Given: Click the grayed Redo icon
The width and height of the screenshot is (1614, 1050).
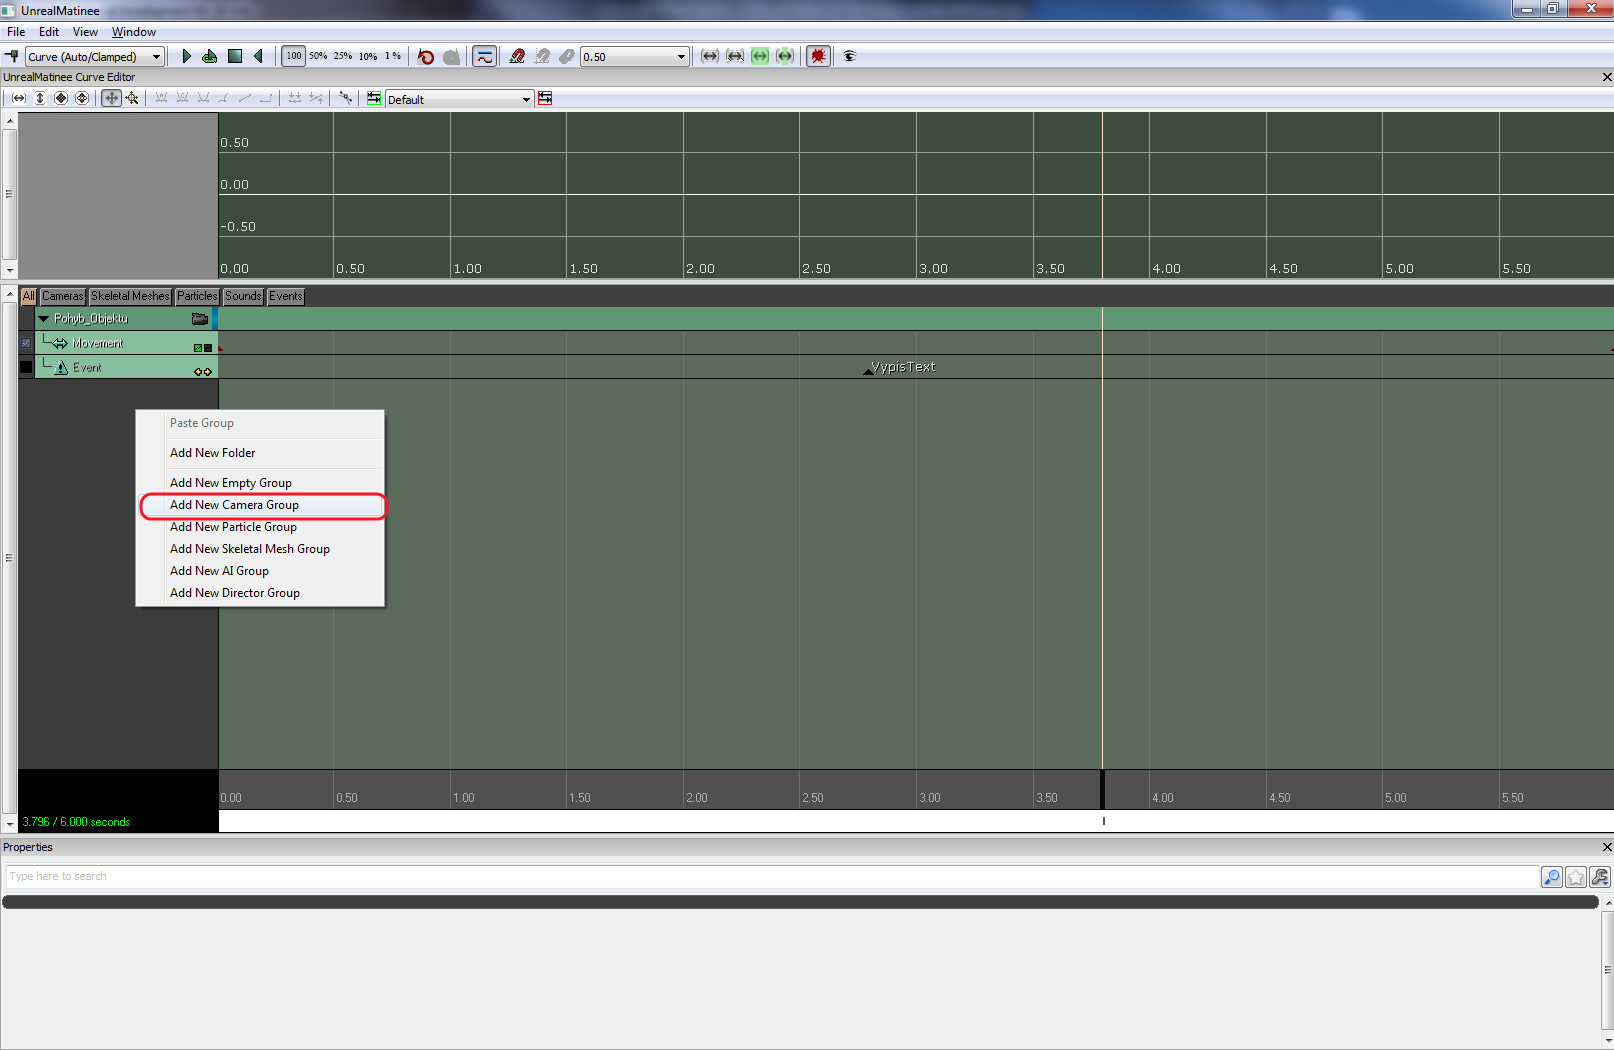Looking at the screenshot, I should pos(451,56).
